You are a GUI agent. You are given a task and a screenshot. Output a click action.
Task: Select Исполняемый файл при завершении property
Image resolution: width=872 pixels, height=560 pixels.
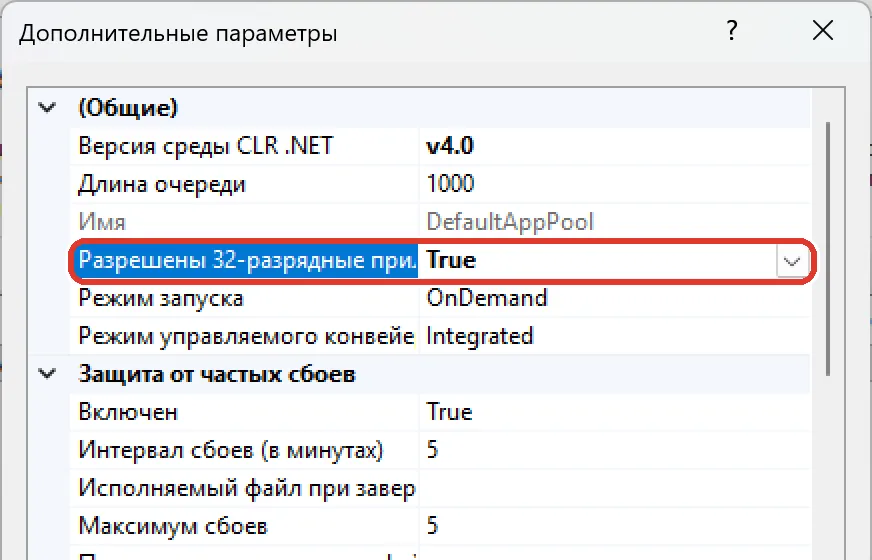point(246,488)
